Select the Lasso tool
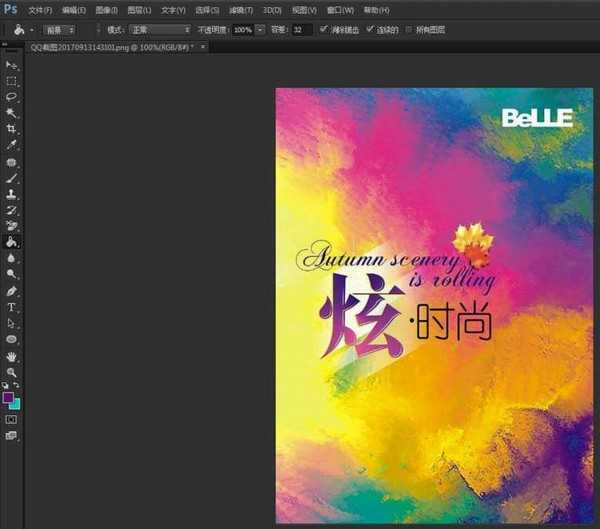600x529 pixels. pyautogui.click(x=12, y=97)
